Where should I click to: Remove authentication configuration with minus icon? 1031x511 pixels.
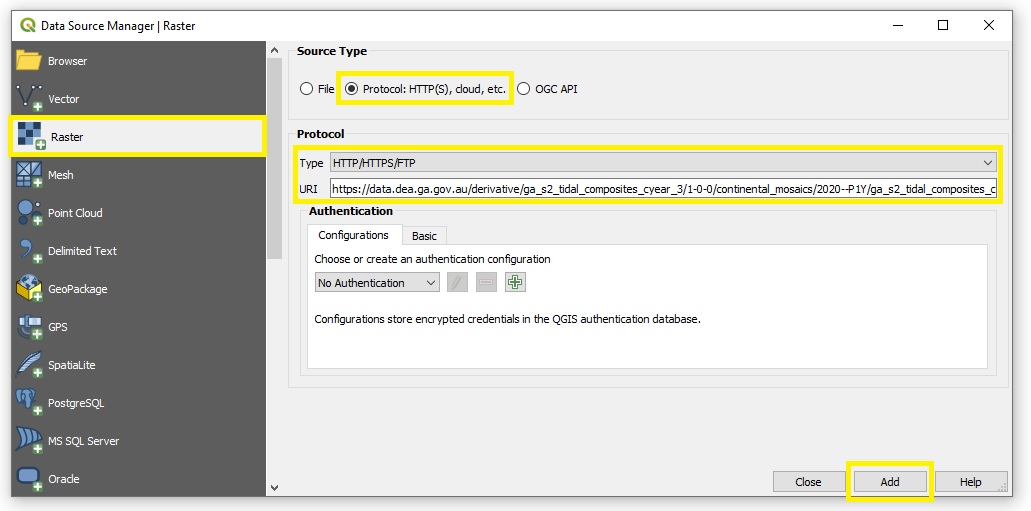[x=486, y=283]
